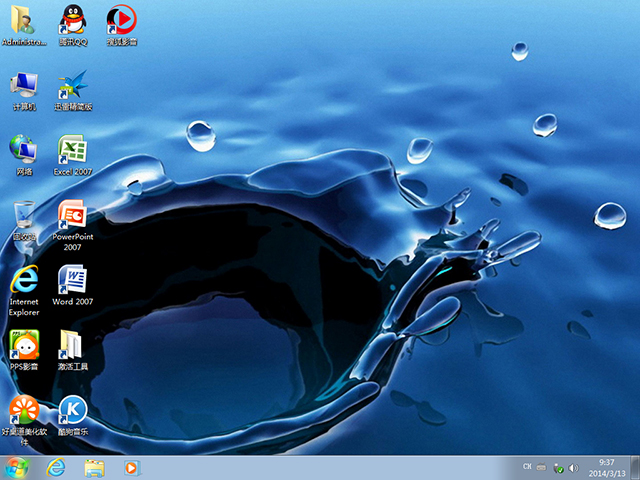Open the Tencent QQ desktop shortcut
The width and height of the screenshot is (640, 480).
72,20
